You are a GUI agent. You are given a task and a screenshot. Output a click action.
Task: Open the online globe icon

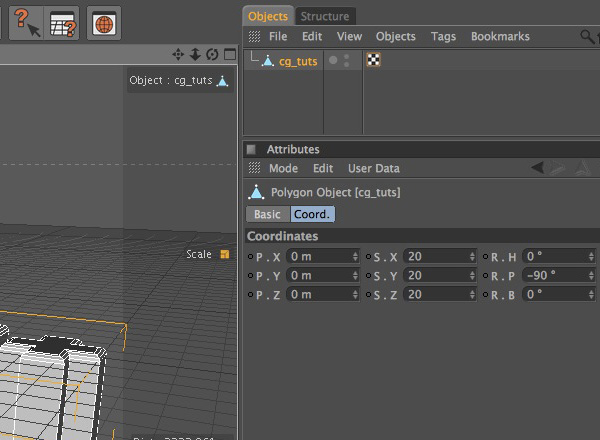[104, 23]
